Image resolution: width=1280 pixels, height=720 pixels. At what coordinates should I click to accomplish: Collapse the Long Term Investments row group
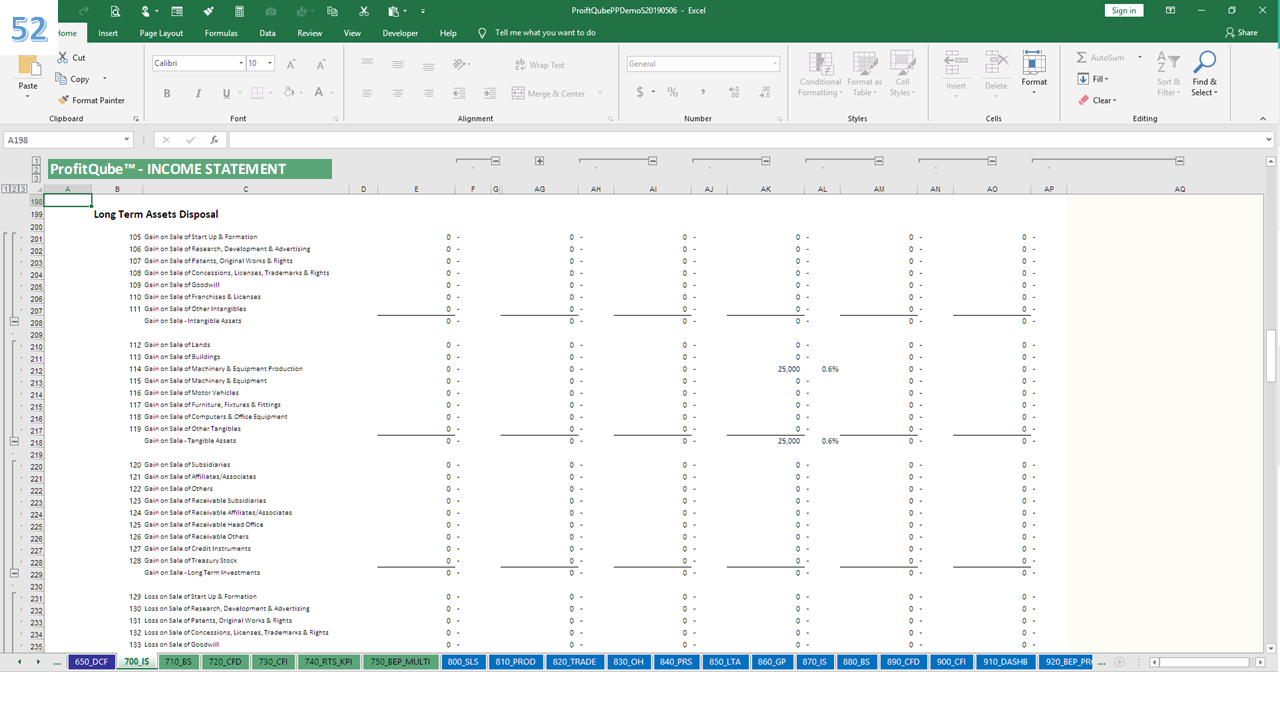point(15,573)
